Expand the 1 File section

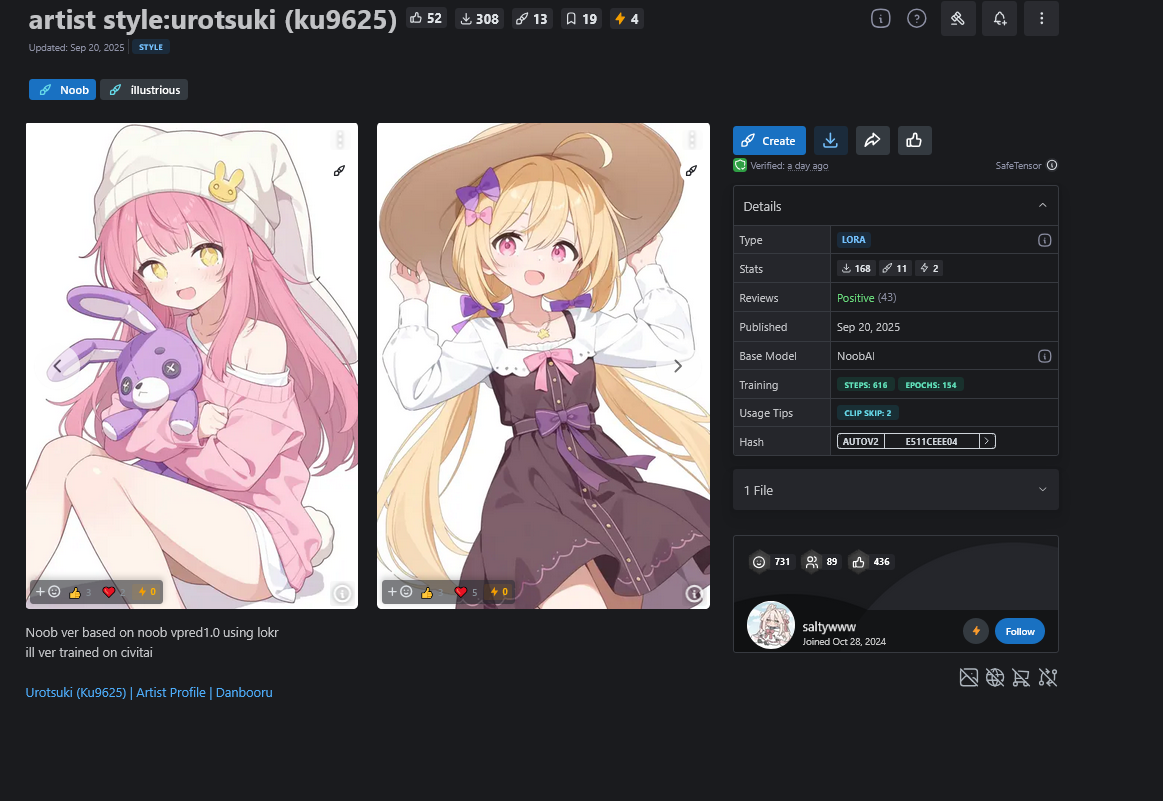895,490
